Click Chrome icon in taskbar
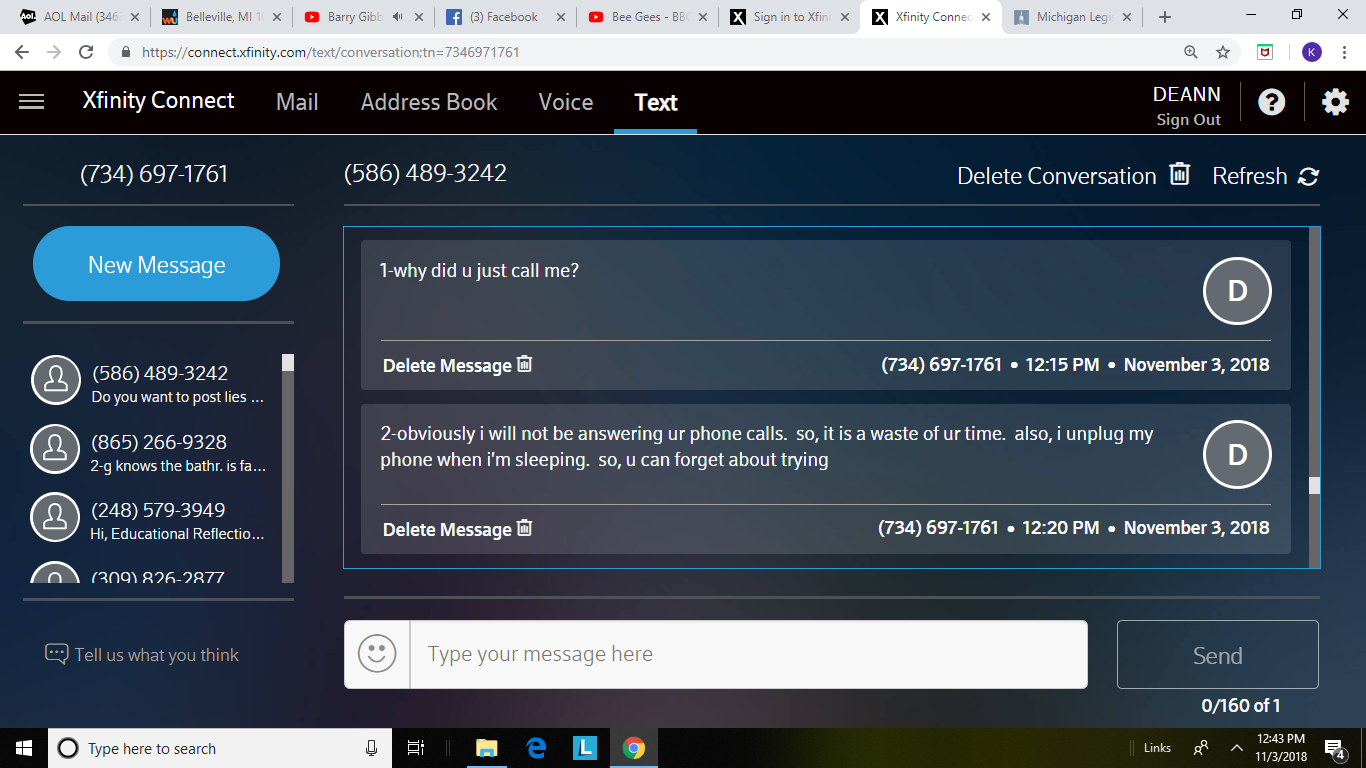This screenshot has width=1366, height=768. pos(633,748)
